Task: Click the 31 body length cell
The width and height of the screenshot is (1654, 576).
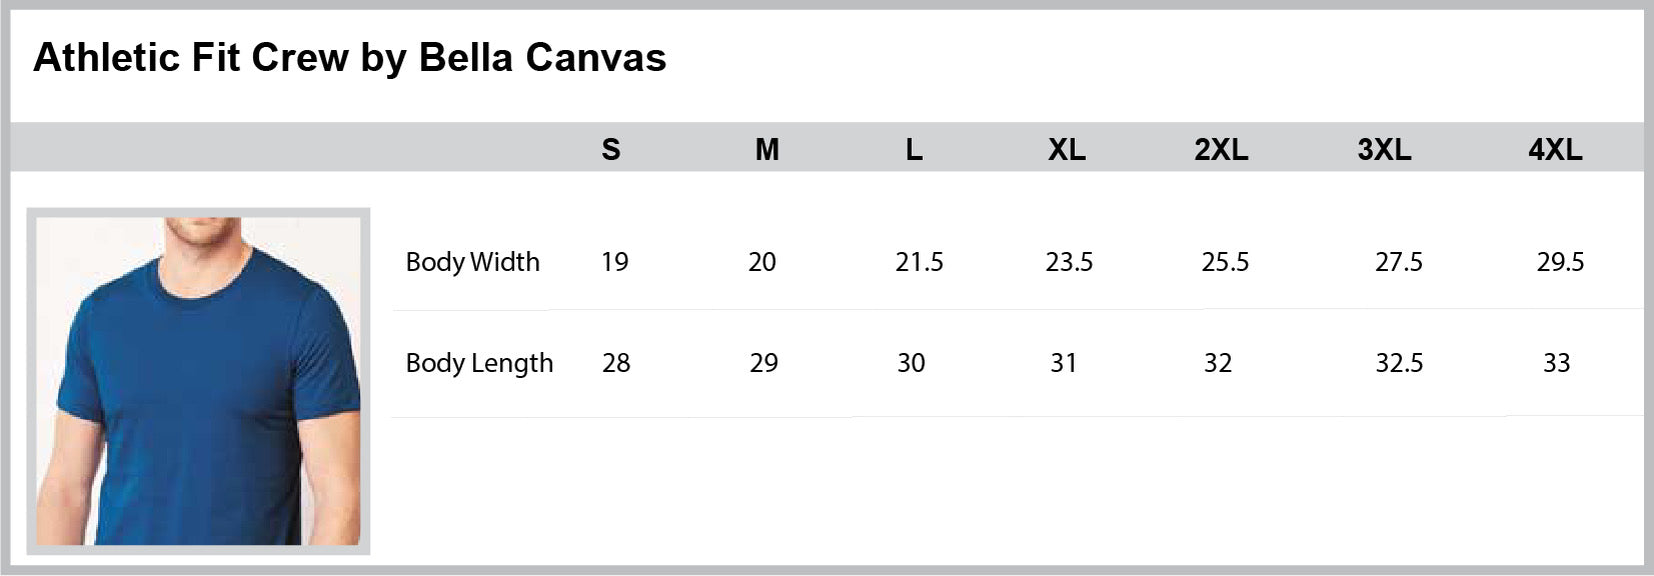Action: 1064,363
